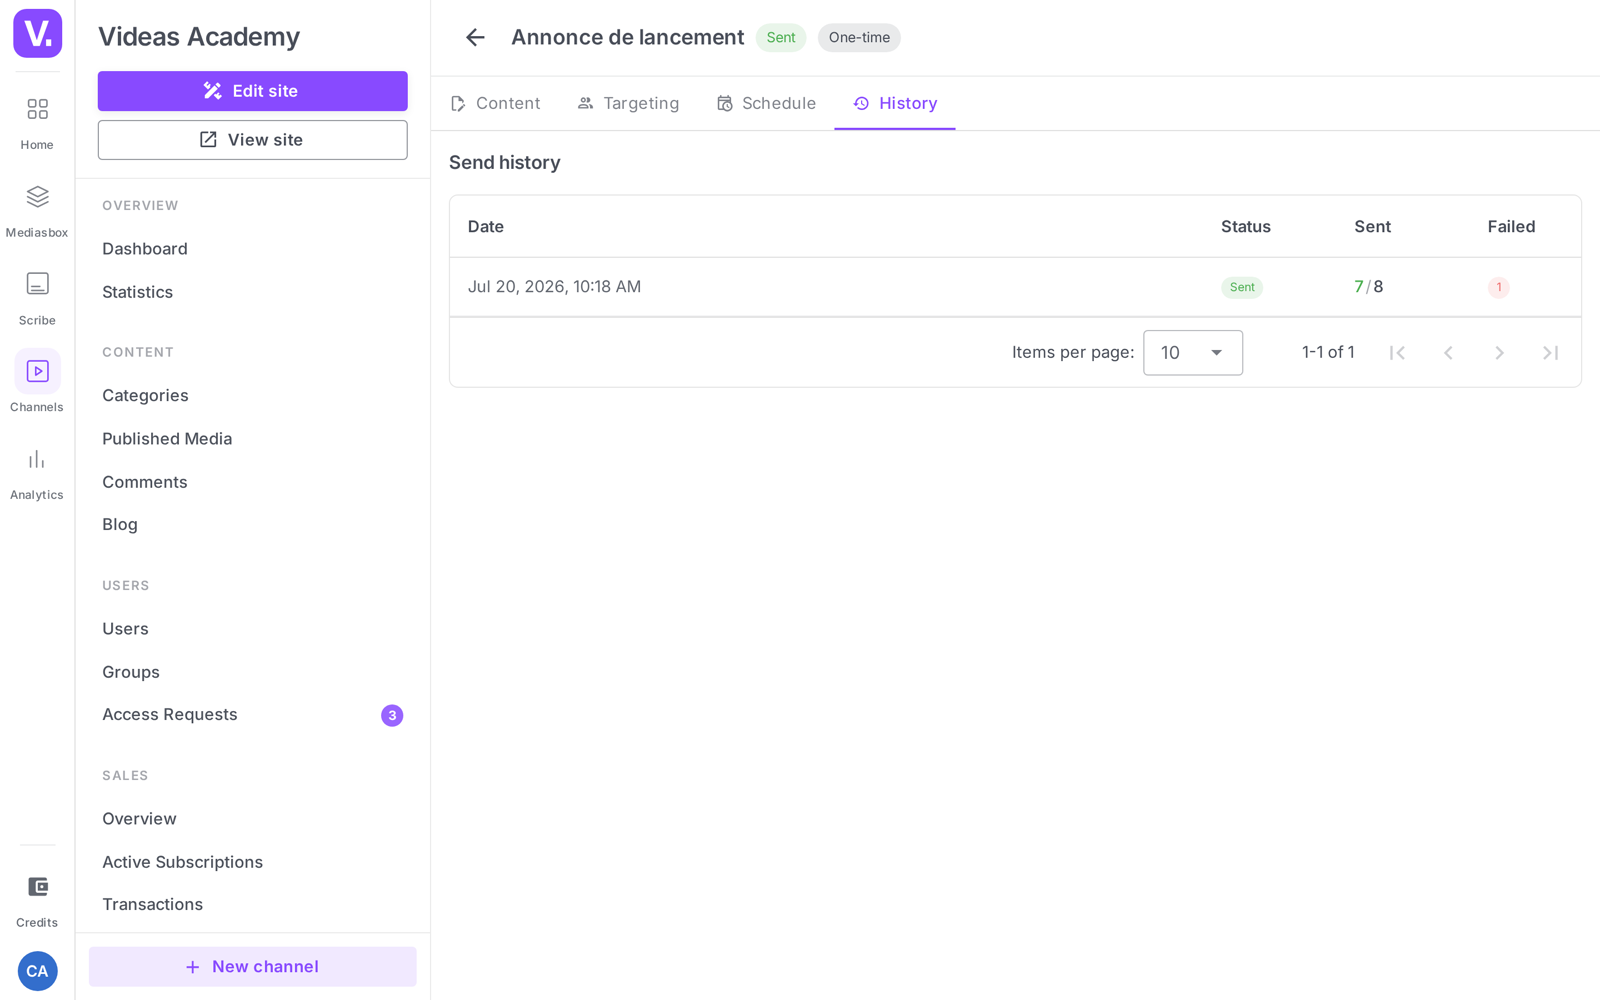Viewport: 1600px width, 1000px height.
Task: Click the Videas V logo icon
Action: point(37,34)
